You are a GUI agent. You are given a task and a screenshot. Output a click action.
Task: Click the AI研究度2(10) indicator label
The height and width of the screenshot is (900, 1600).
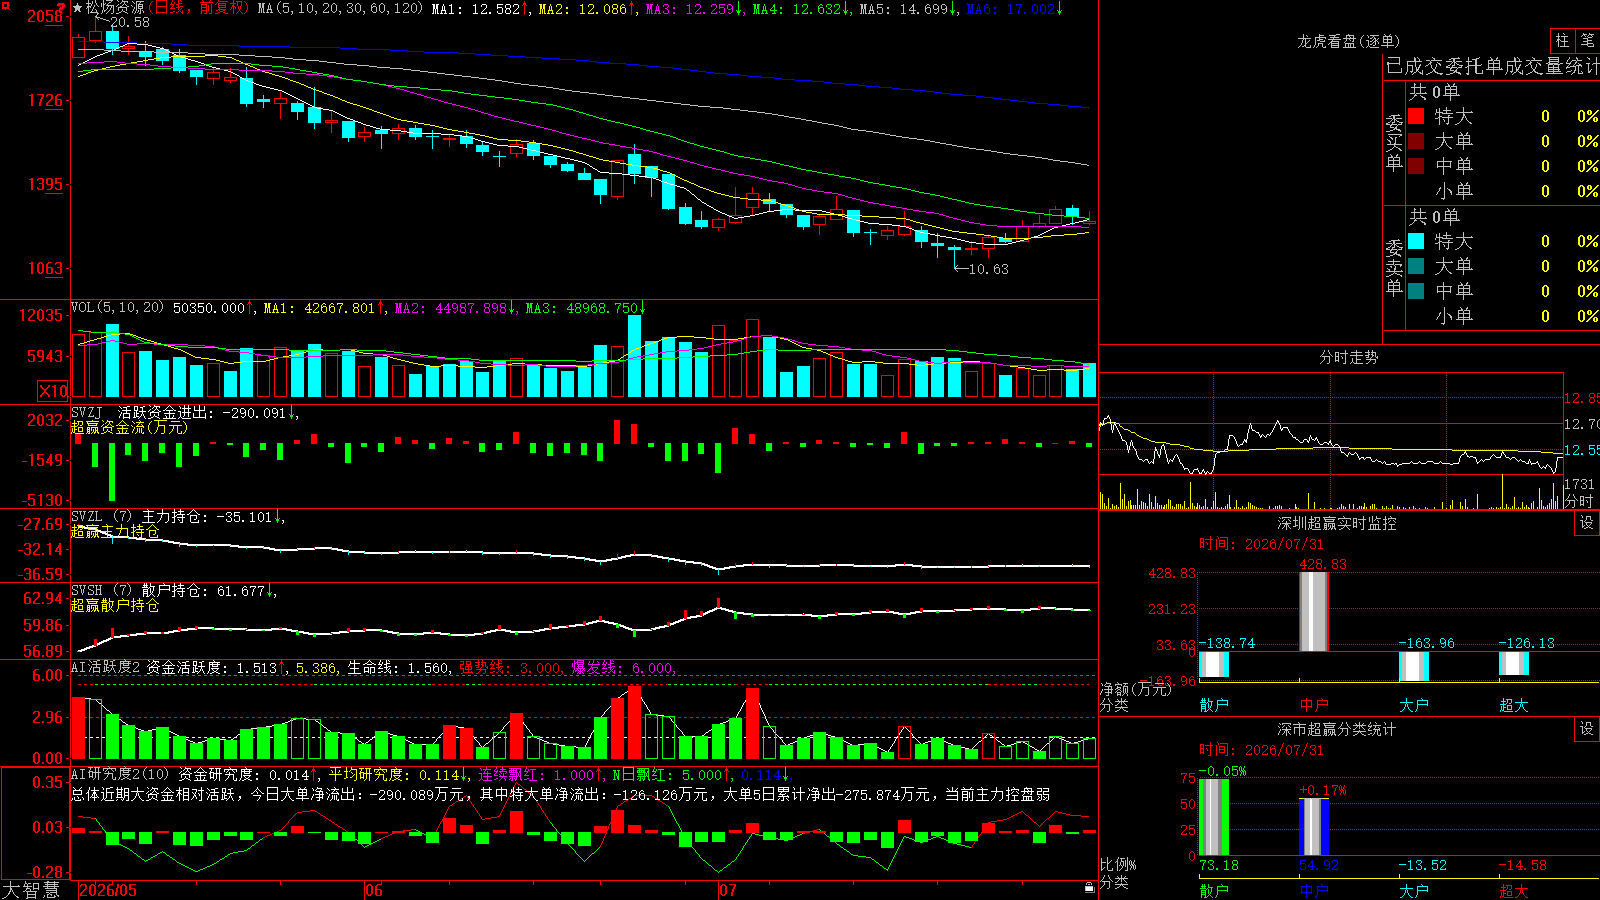coord(121,774)
